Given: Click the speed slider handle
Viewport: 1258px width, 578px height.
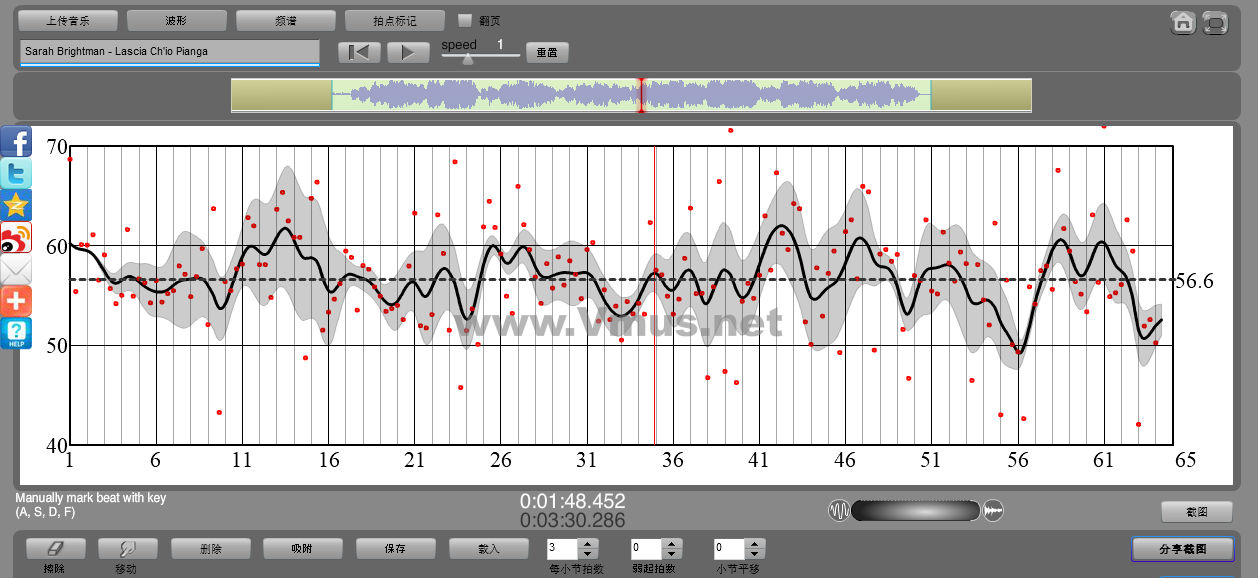Looking at the screenshot, I should [x=467, y=58].
